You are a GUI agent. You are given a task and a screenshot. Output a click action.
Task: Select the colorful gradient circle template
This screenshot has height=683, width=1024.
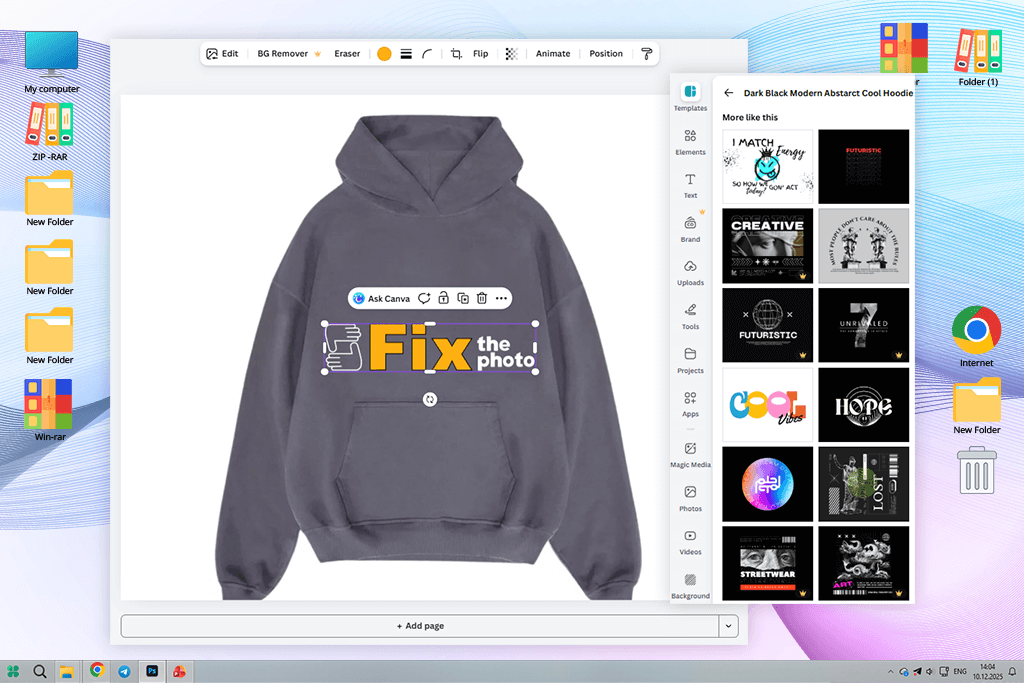pyautogui.click(x=767, y=484)
